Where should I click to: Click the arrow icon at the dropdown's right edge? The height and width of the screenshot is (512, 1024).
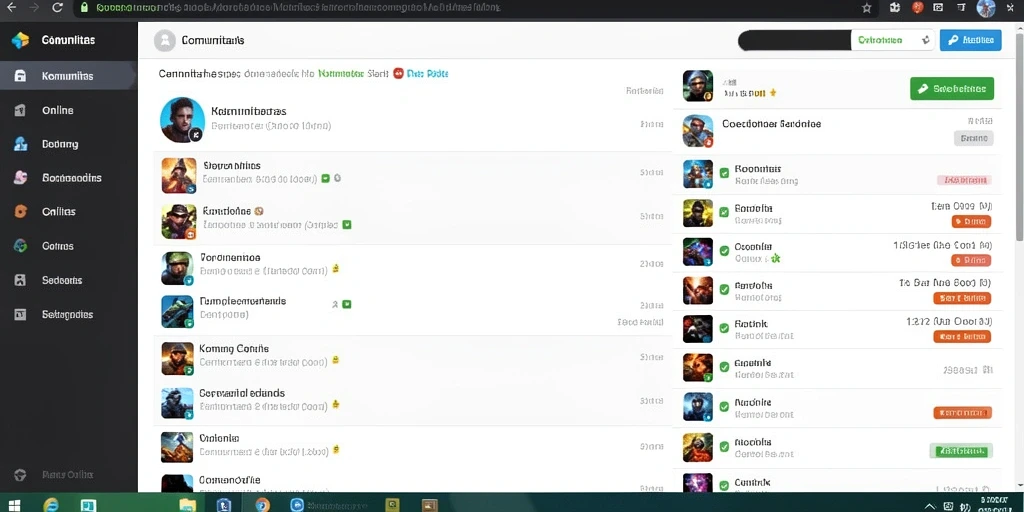pyautogui.click(x=925, y=40)
